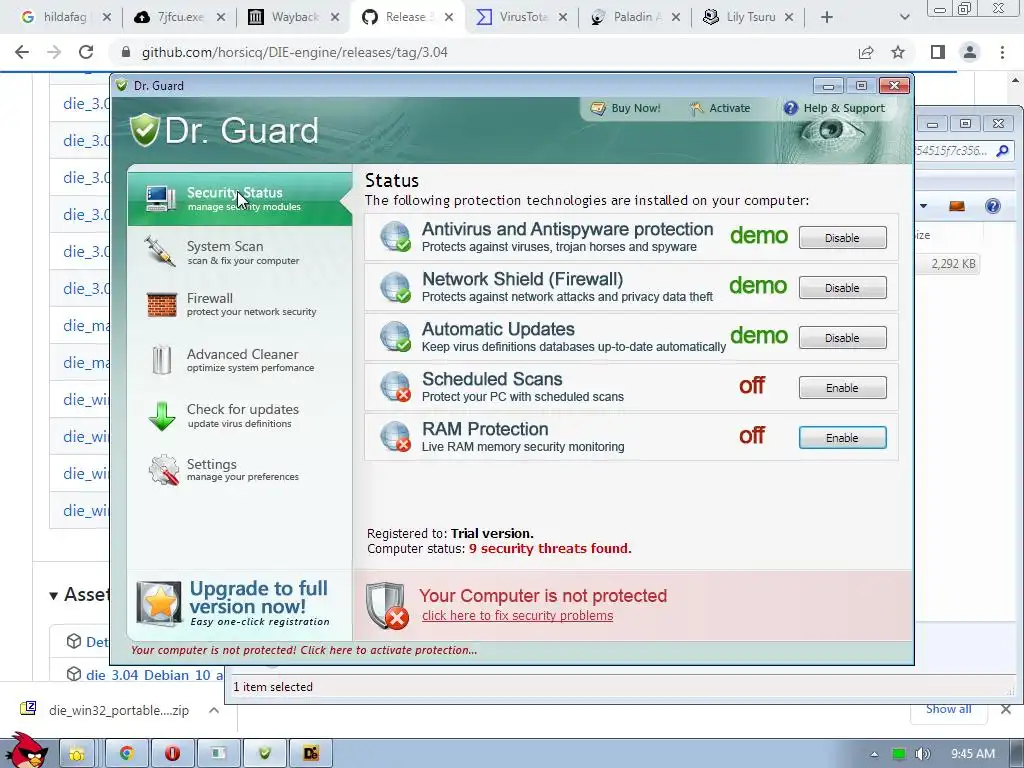Switch to the VirusTotal browser tab
The image size is (1024, 768).
522,17
